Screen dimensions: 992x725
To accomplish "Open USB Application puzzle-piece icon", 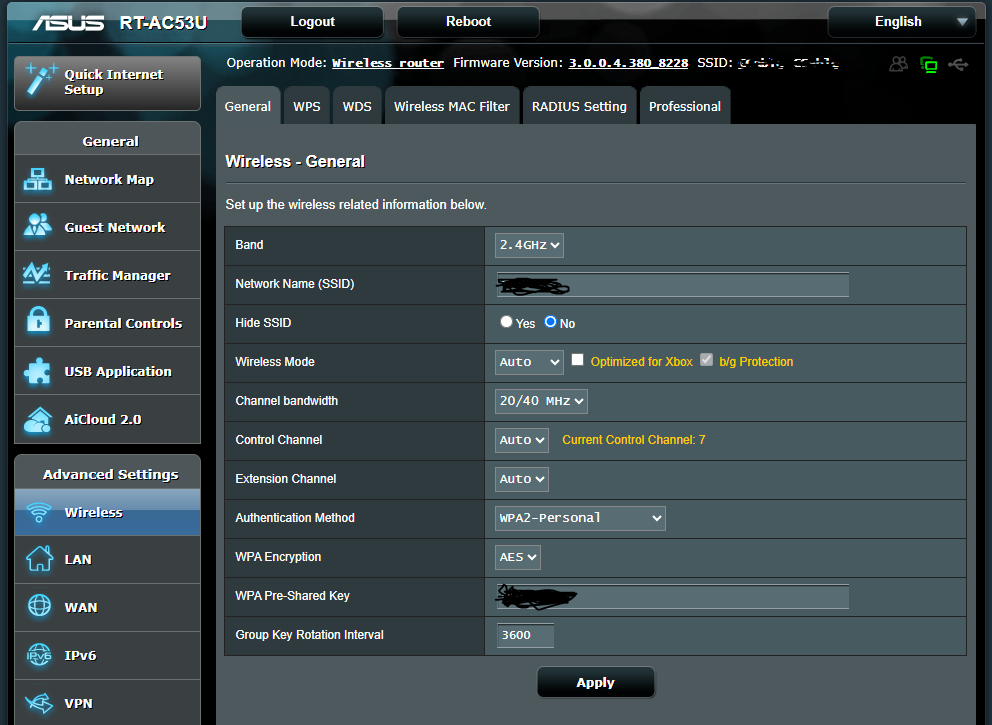I will [38, 371].
